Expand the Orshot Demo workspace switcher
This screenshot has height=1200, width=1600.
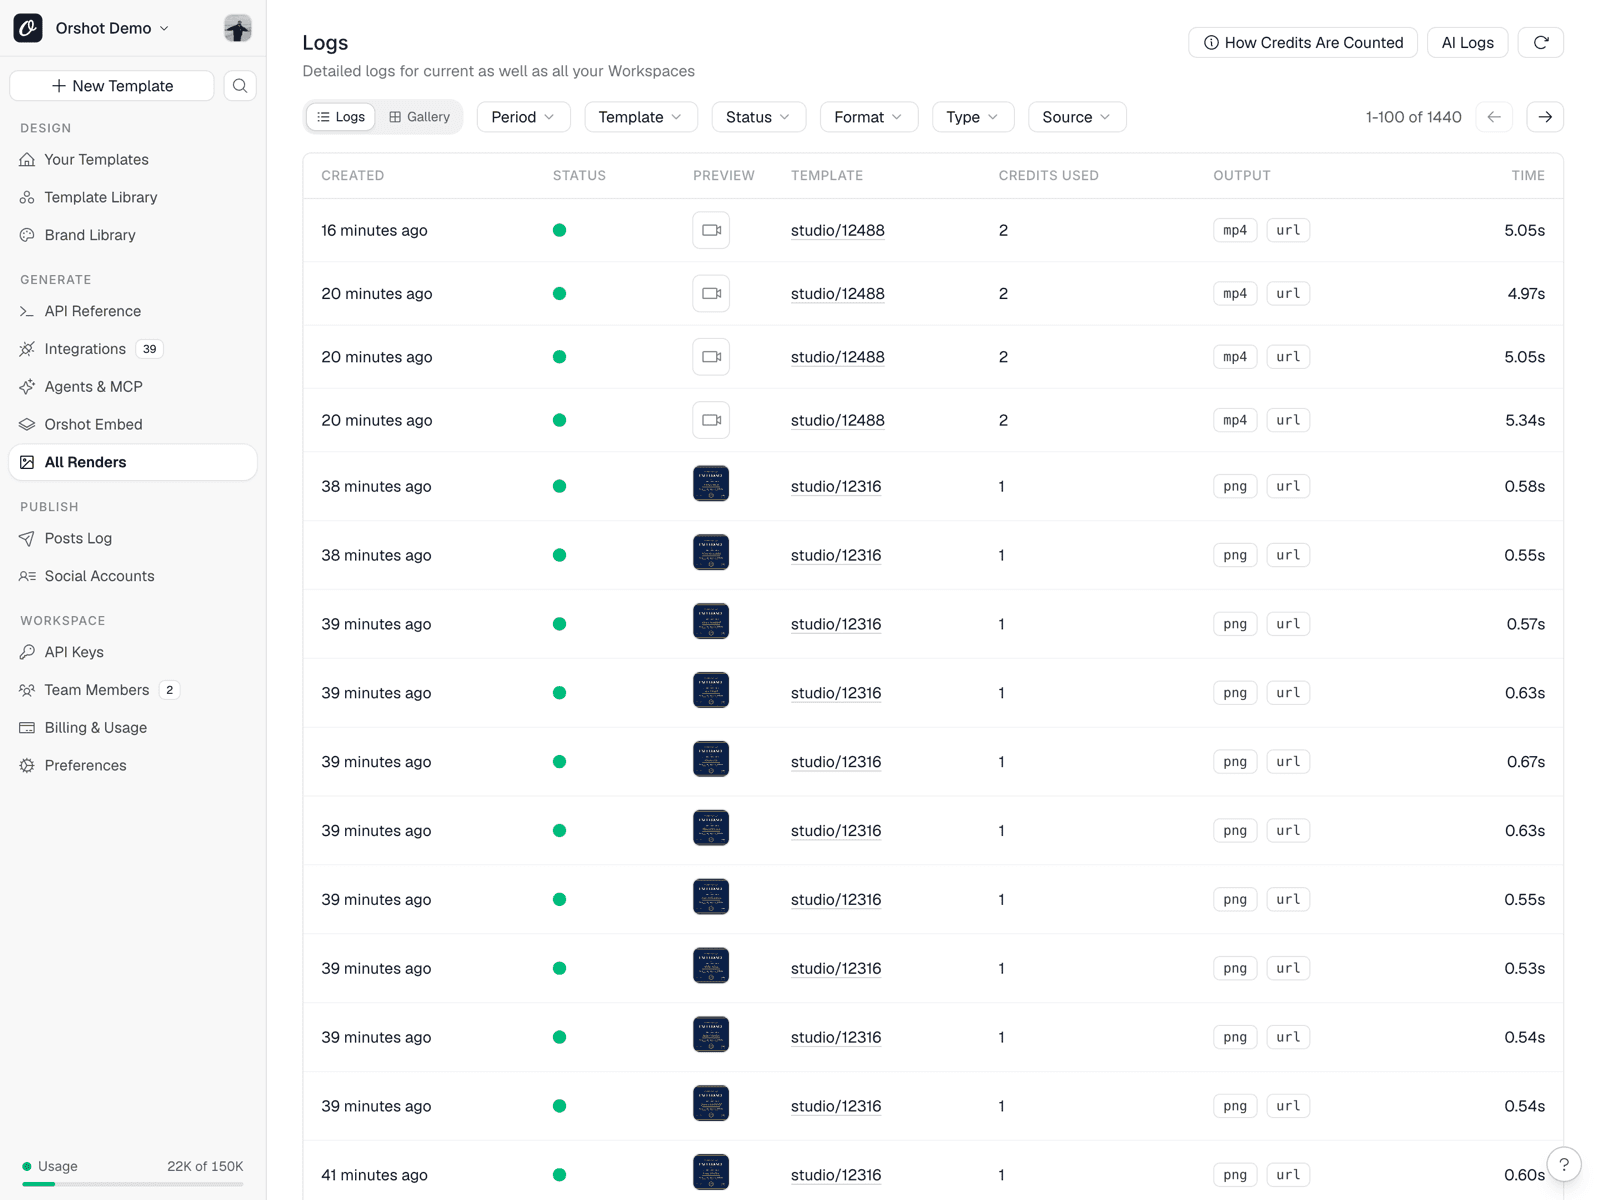[112, 28]
